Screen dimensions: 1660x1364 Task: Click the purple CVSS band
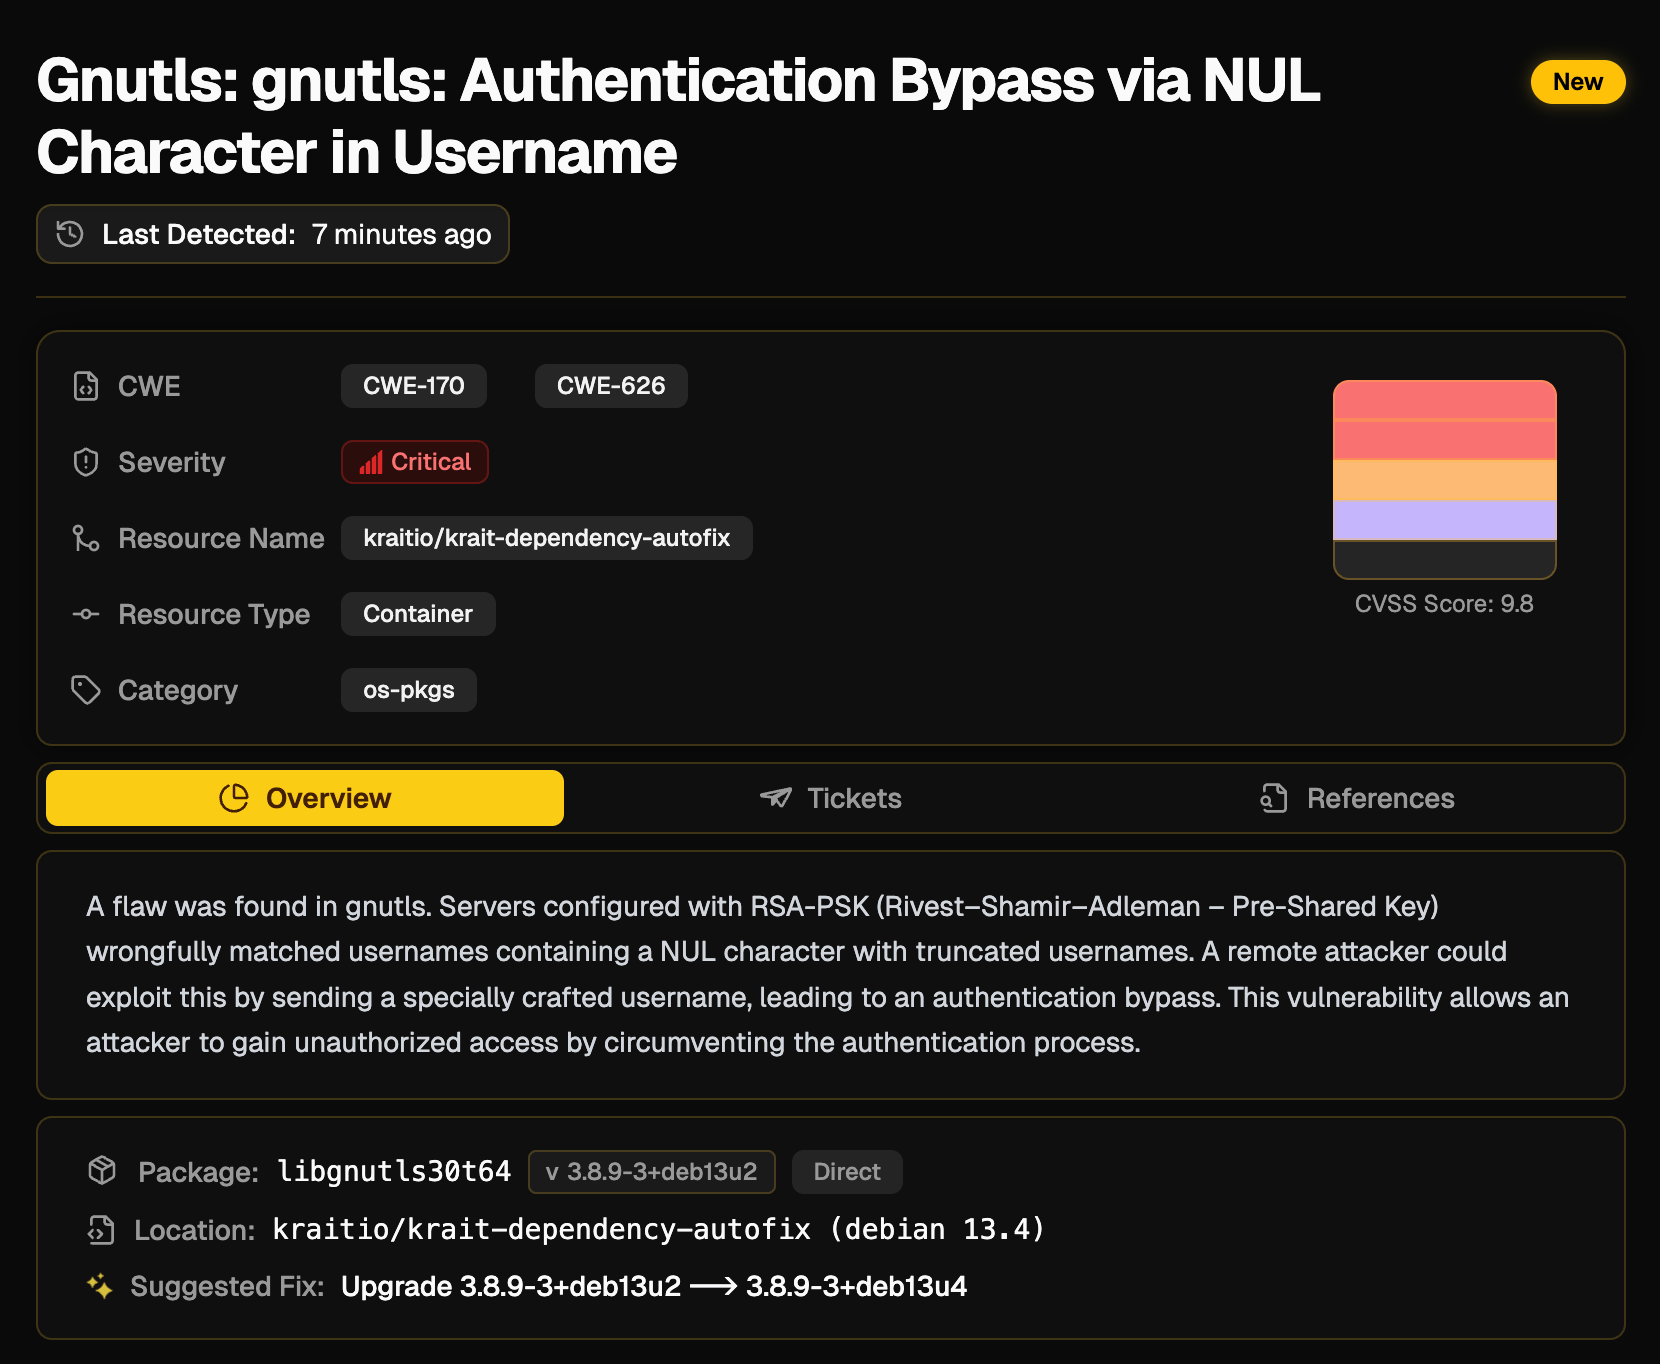pos(1445,520)
